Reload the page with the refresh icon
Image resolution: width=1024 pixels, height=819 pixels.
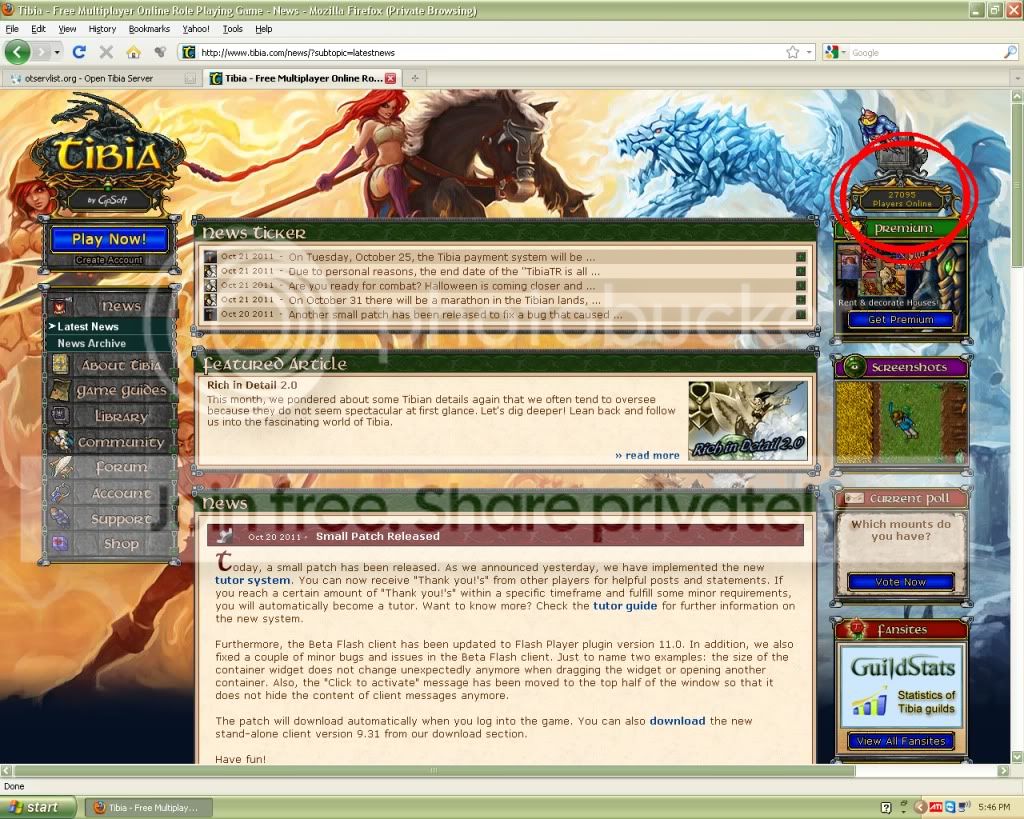pyautogui.click(x=80, y=52)
